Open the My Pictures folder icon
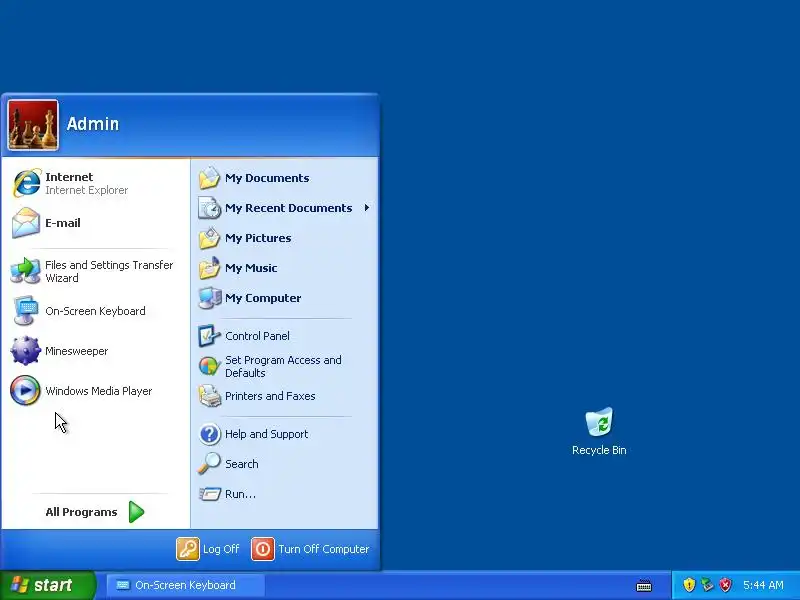 pos(209,238)
